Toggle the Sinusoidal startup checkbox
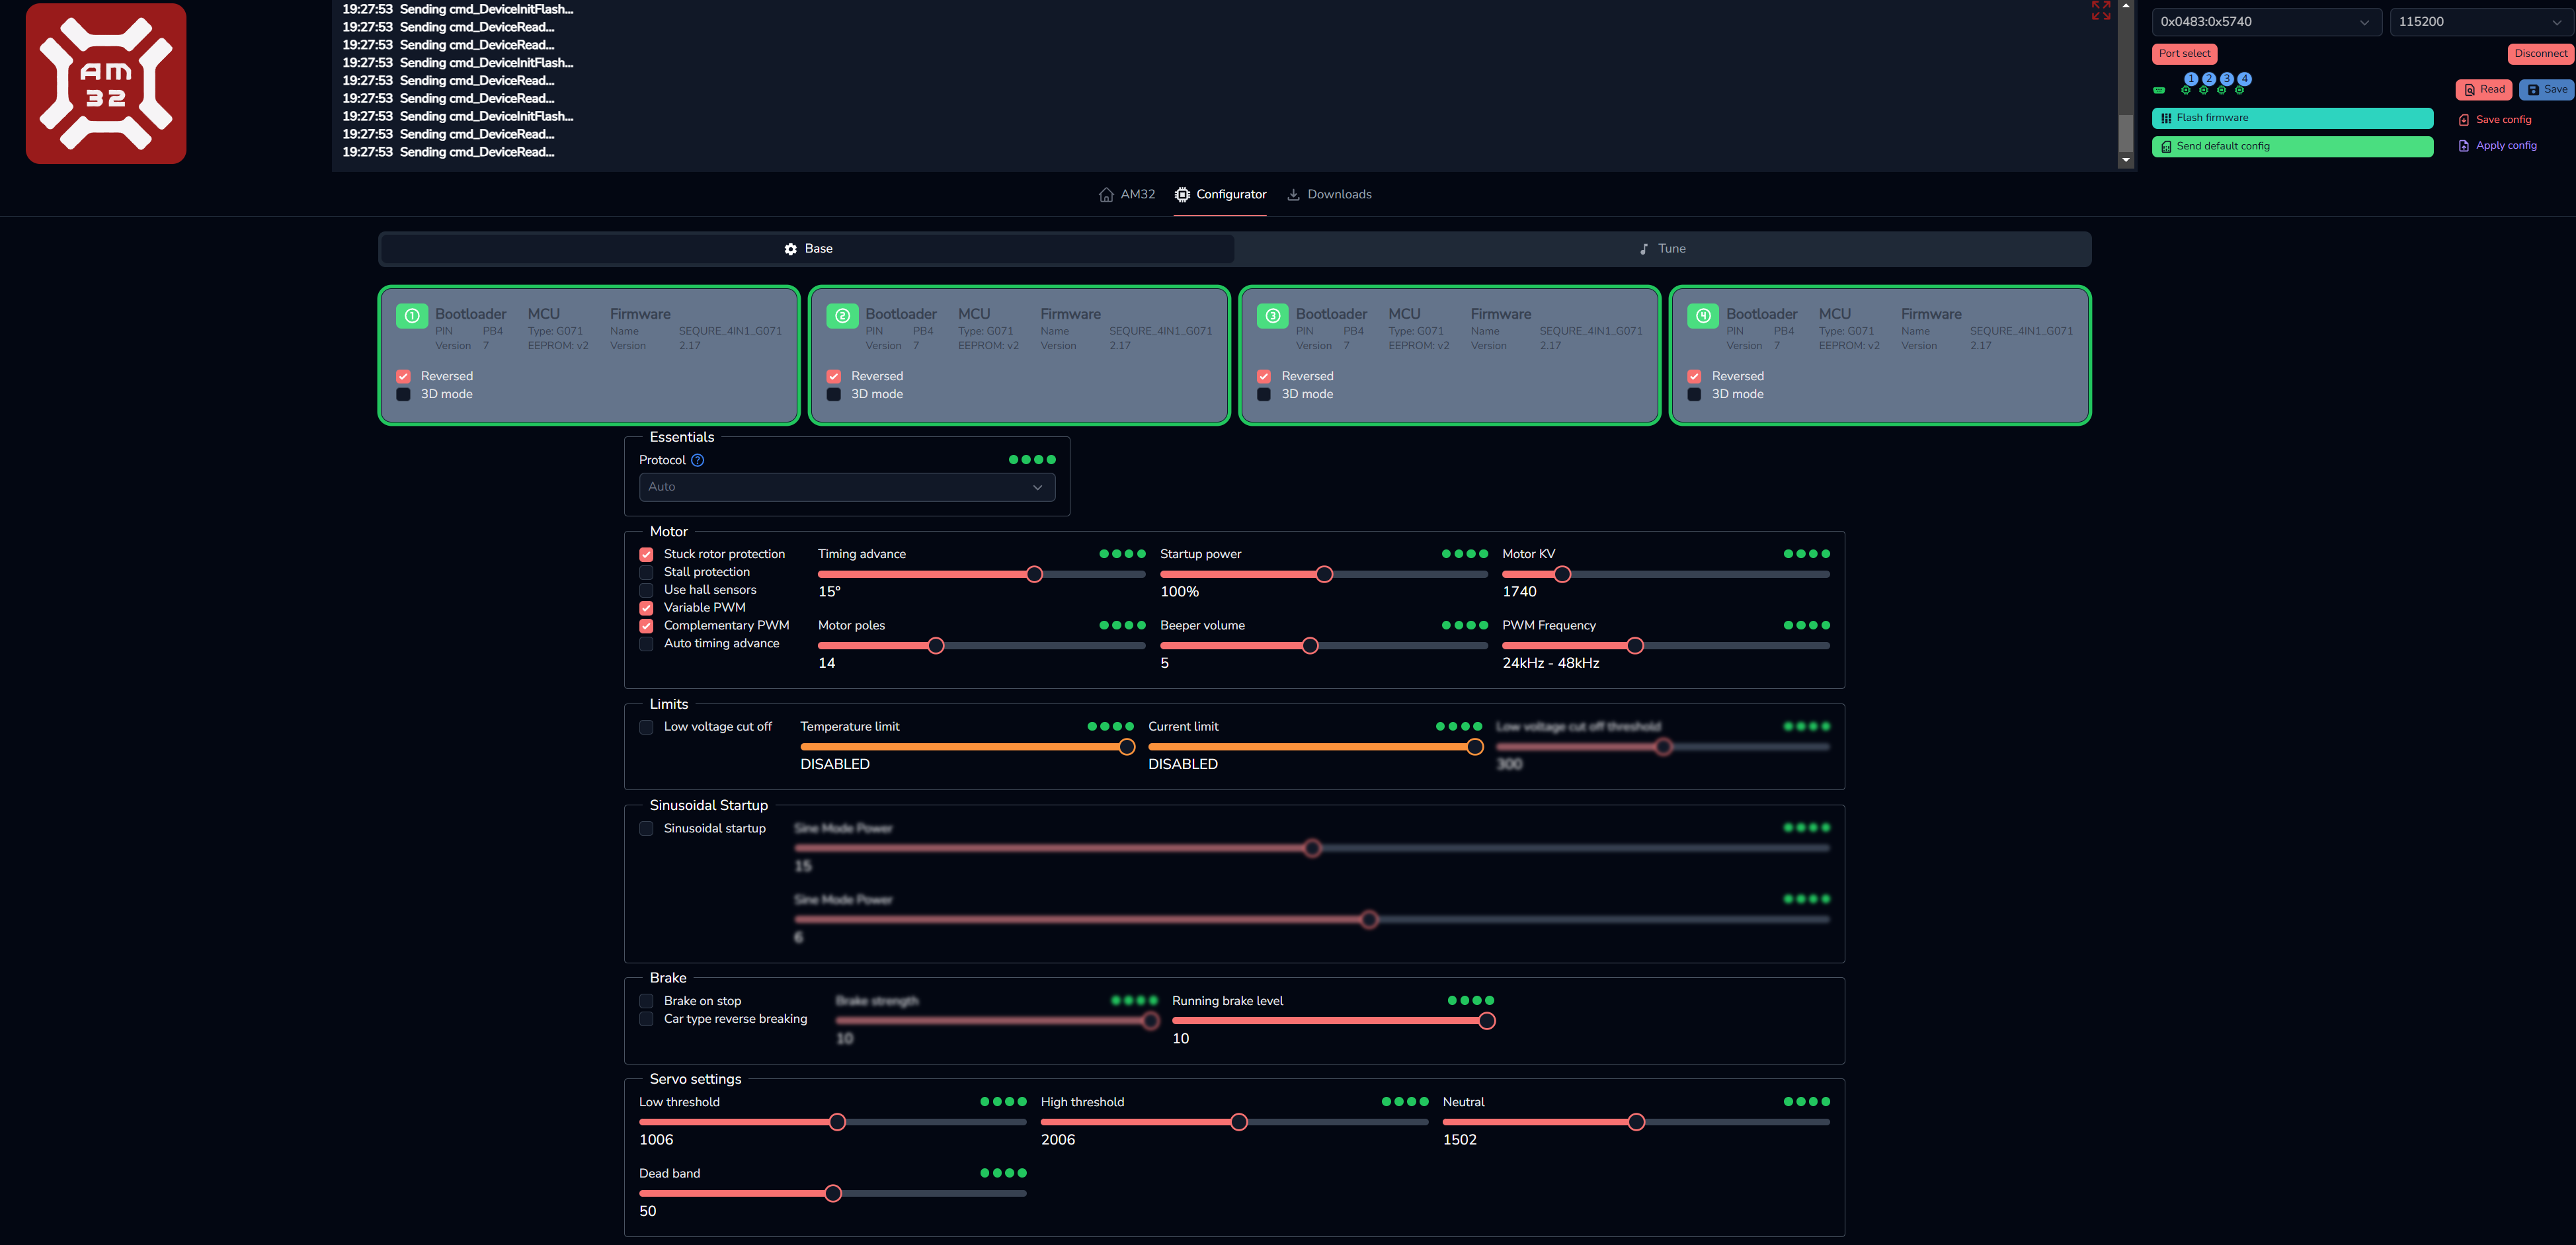This screenshot has width=2576, height=1245. [646, 828]
